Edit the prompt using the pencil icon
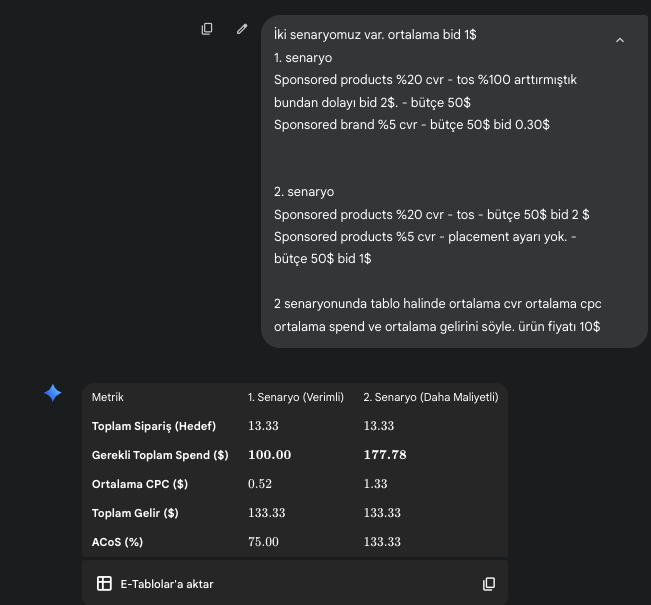 [242, 29]
